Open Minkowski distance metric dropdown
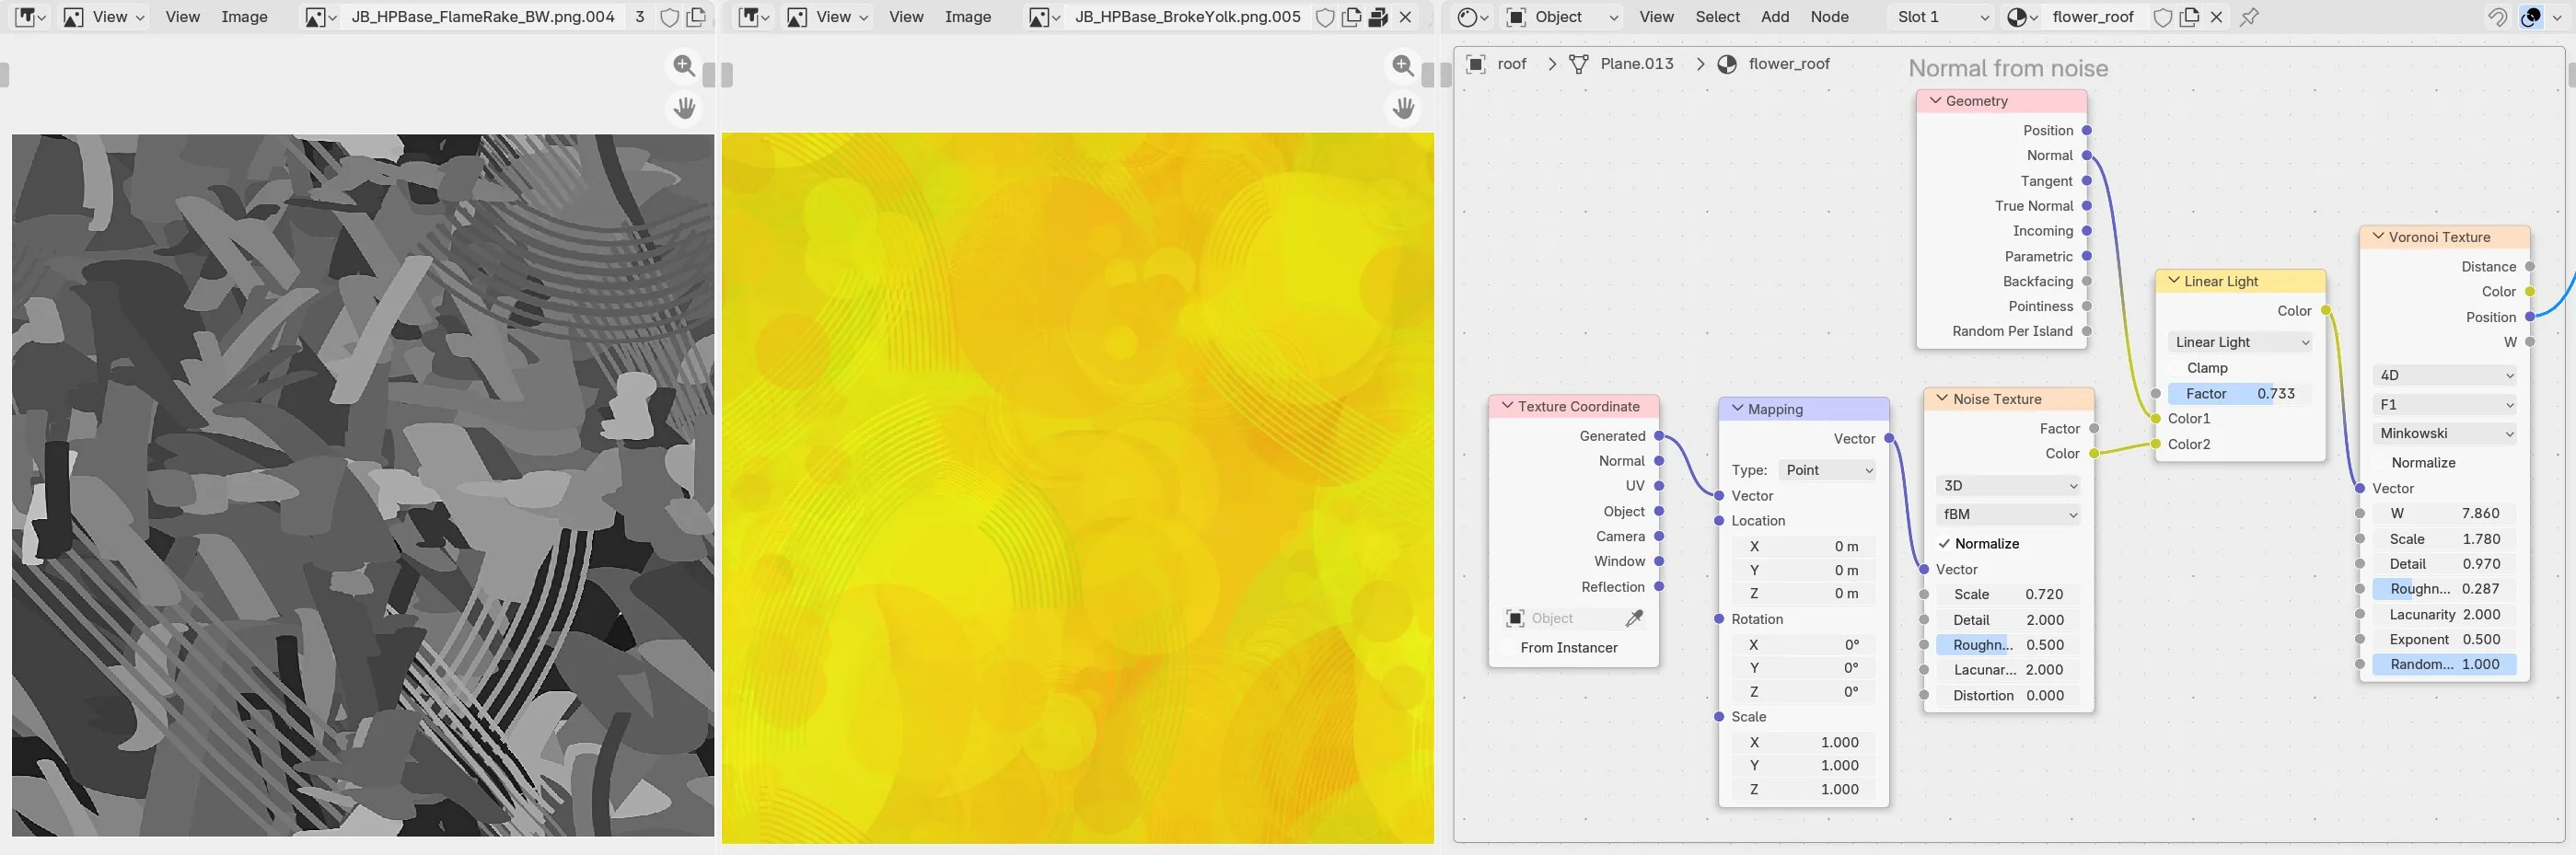The image size is (2576, 855). (2444, 433)
